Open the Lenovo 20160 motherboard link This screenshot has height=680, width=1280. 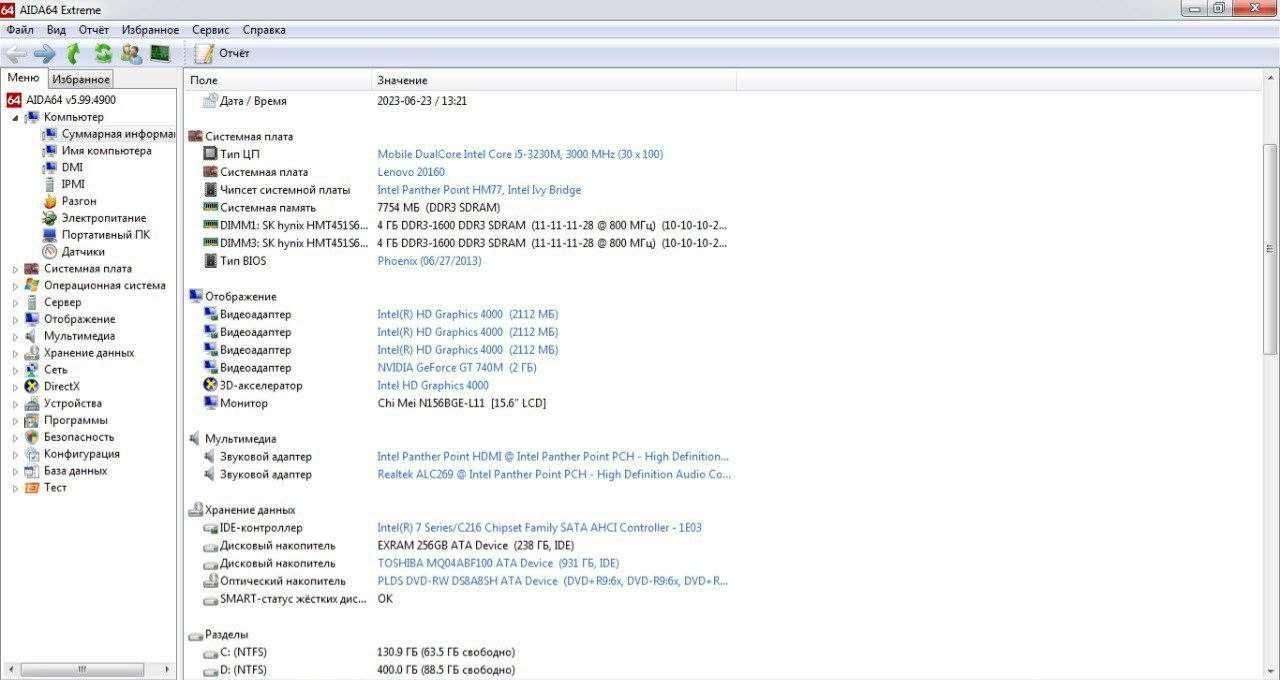point(411,172)
